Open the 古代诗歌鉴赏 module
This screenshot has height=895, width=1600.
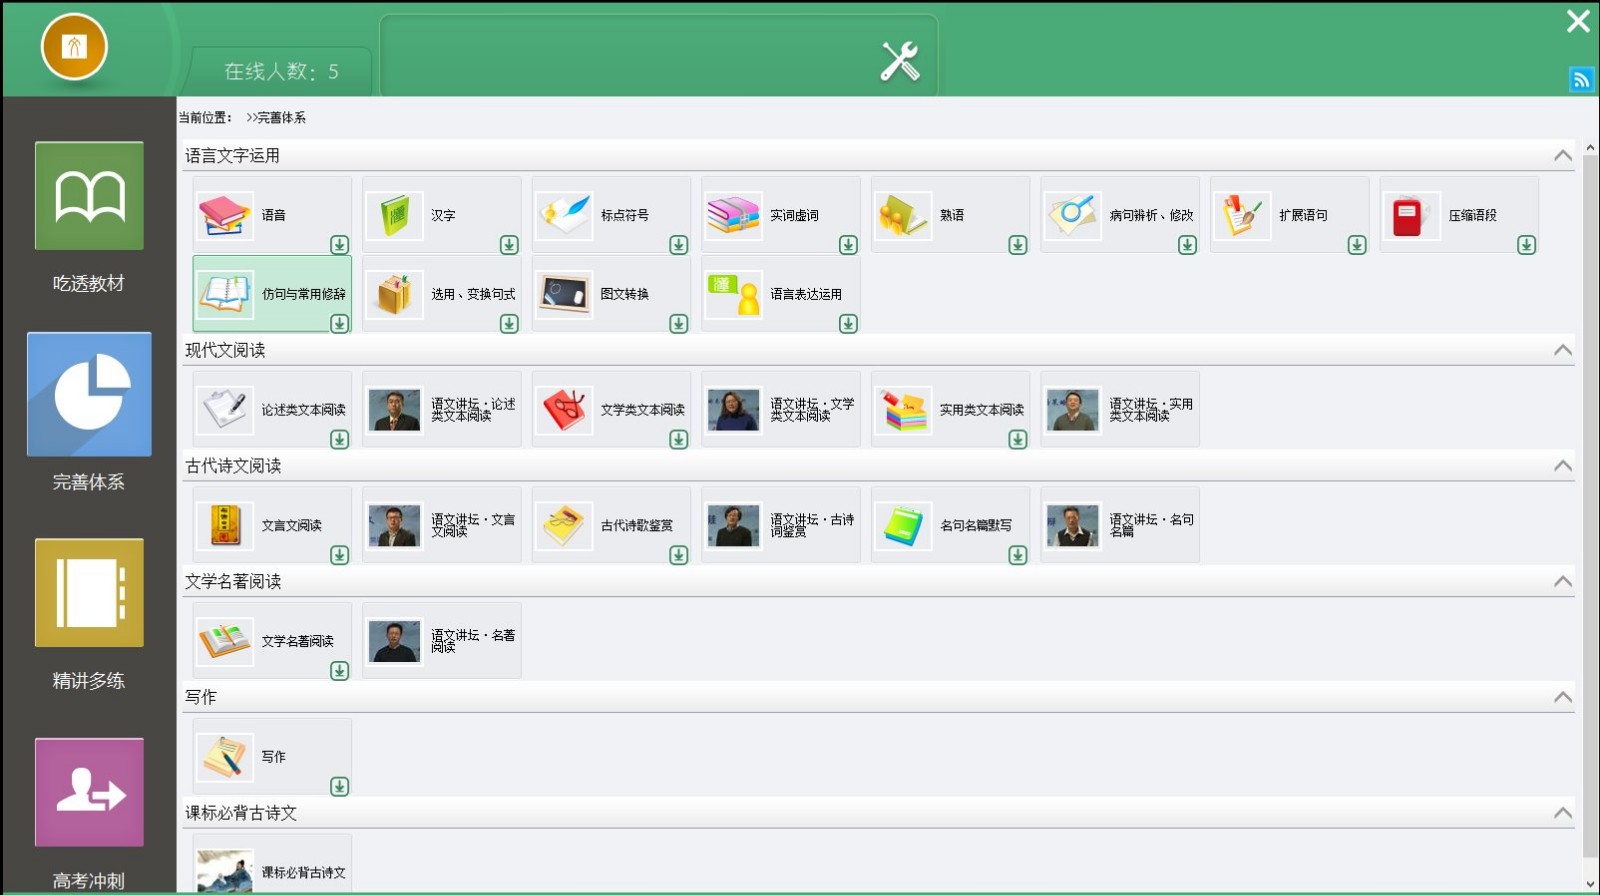(611, 525)
